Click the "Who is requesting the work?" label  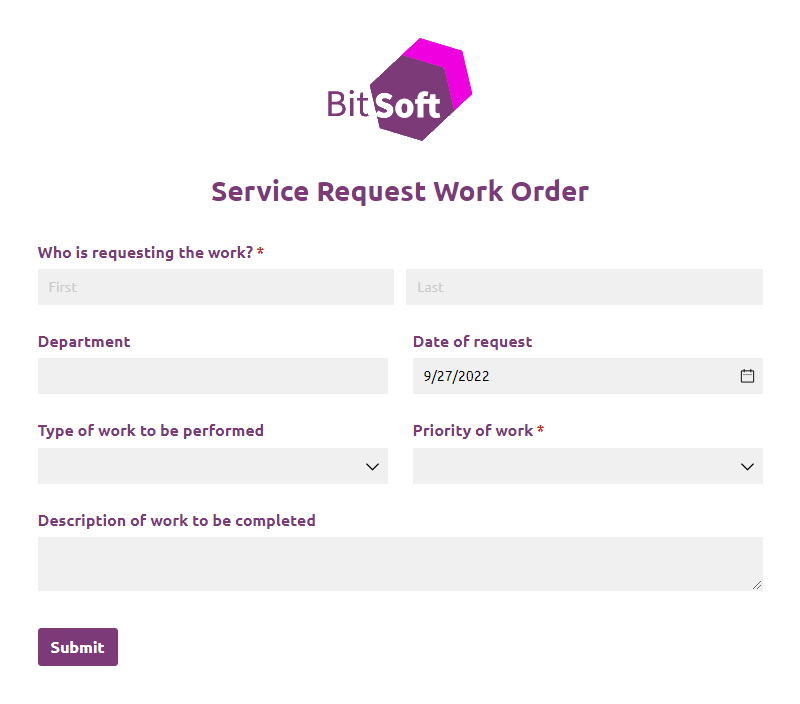click(145, 253)
